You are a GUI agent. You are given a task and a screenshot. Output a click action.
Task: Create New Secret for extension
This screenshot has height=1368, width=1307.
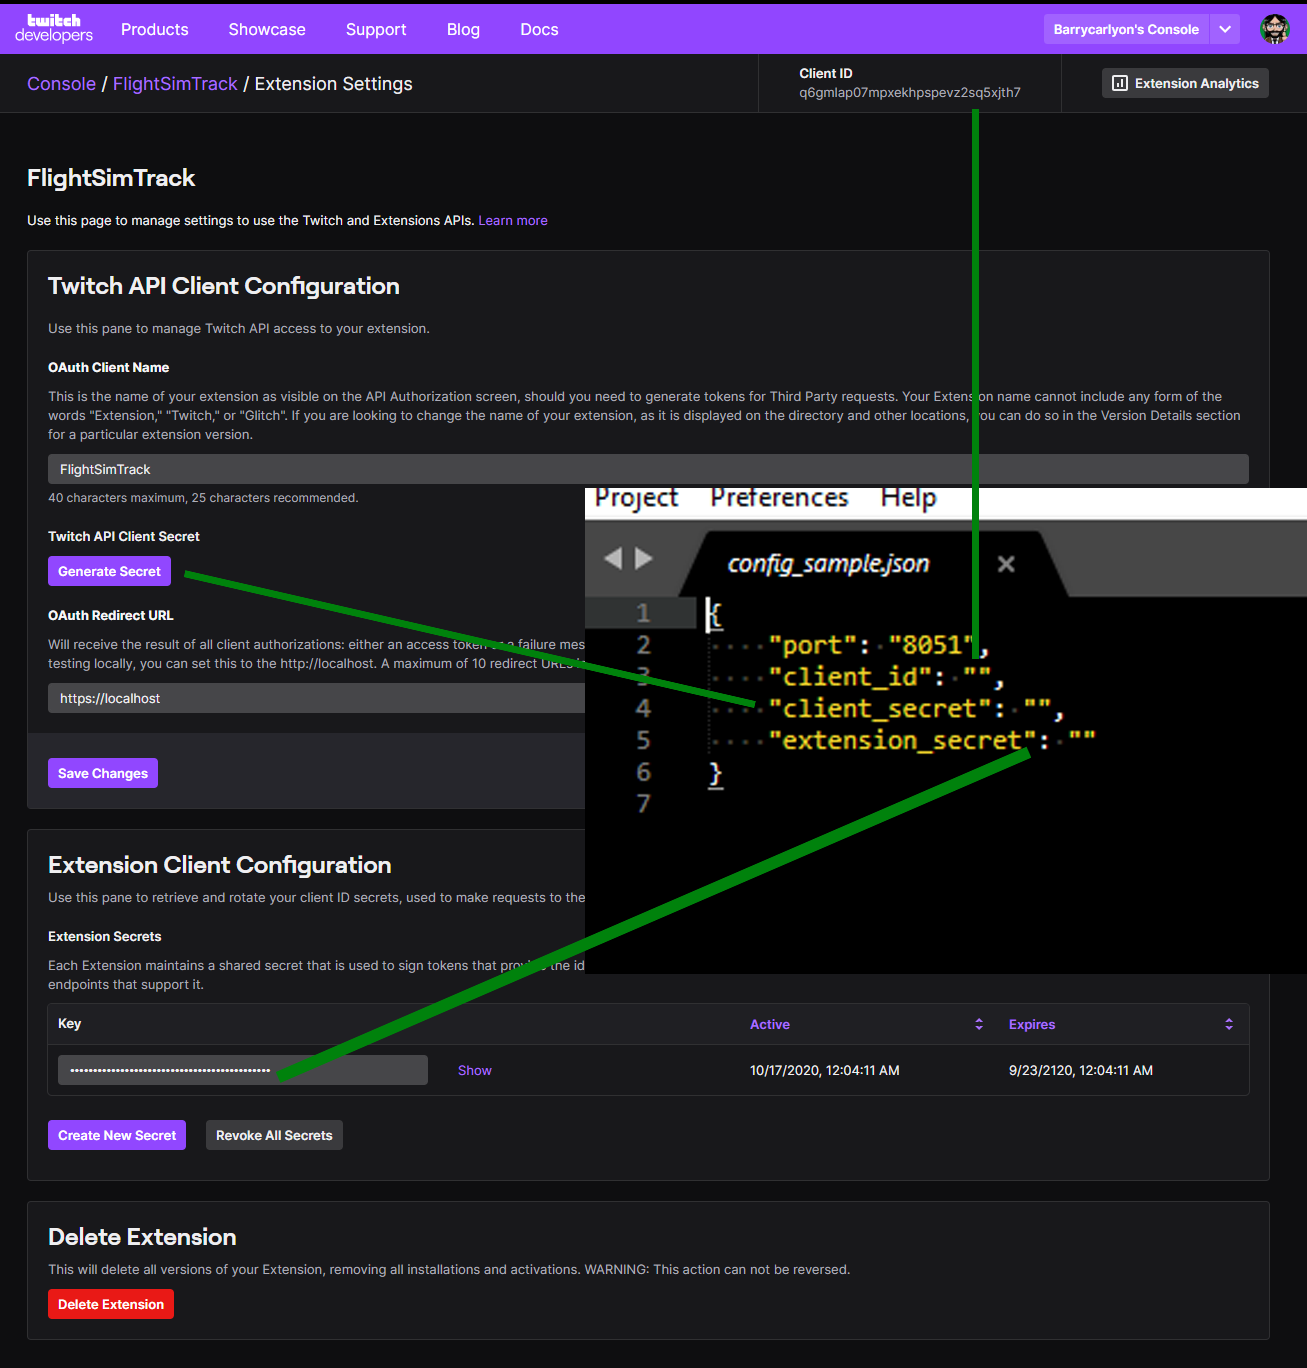(117, 1135)
